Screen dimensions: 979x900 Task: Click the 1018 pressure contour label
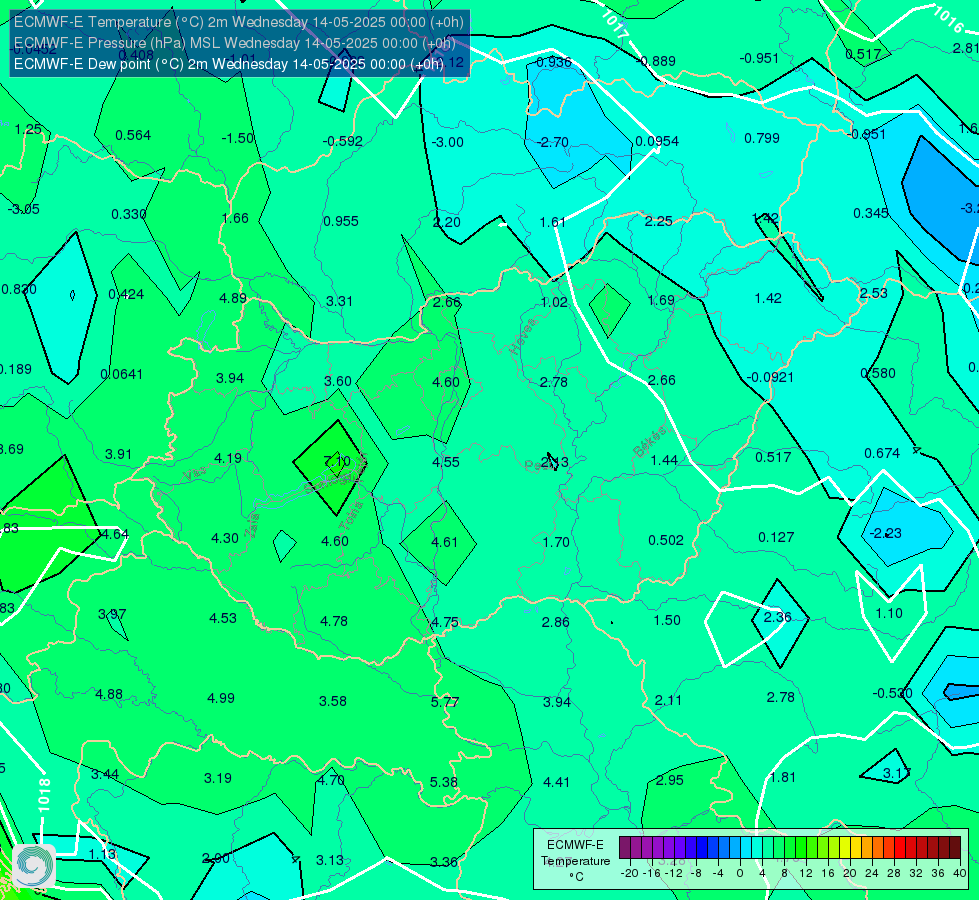coord(44,795)
